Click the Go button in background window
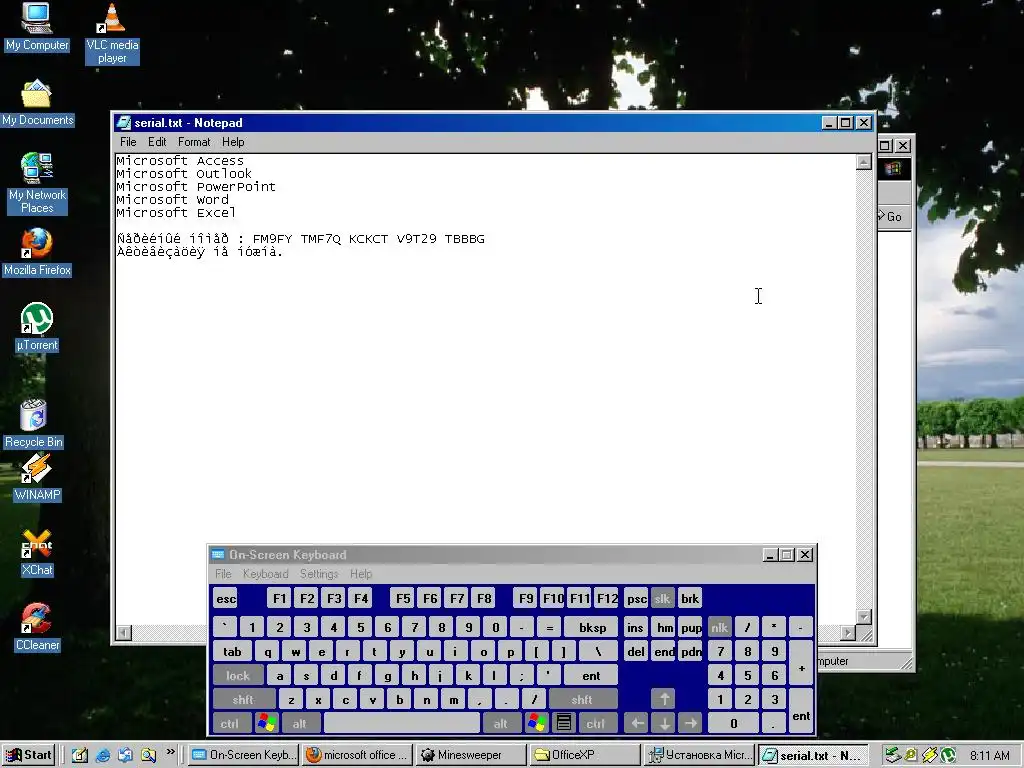 (x=890, y=216)
